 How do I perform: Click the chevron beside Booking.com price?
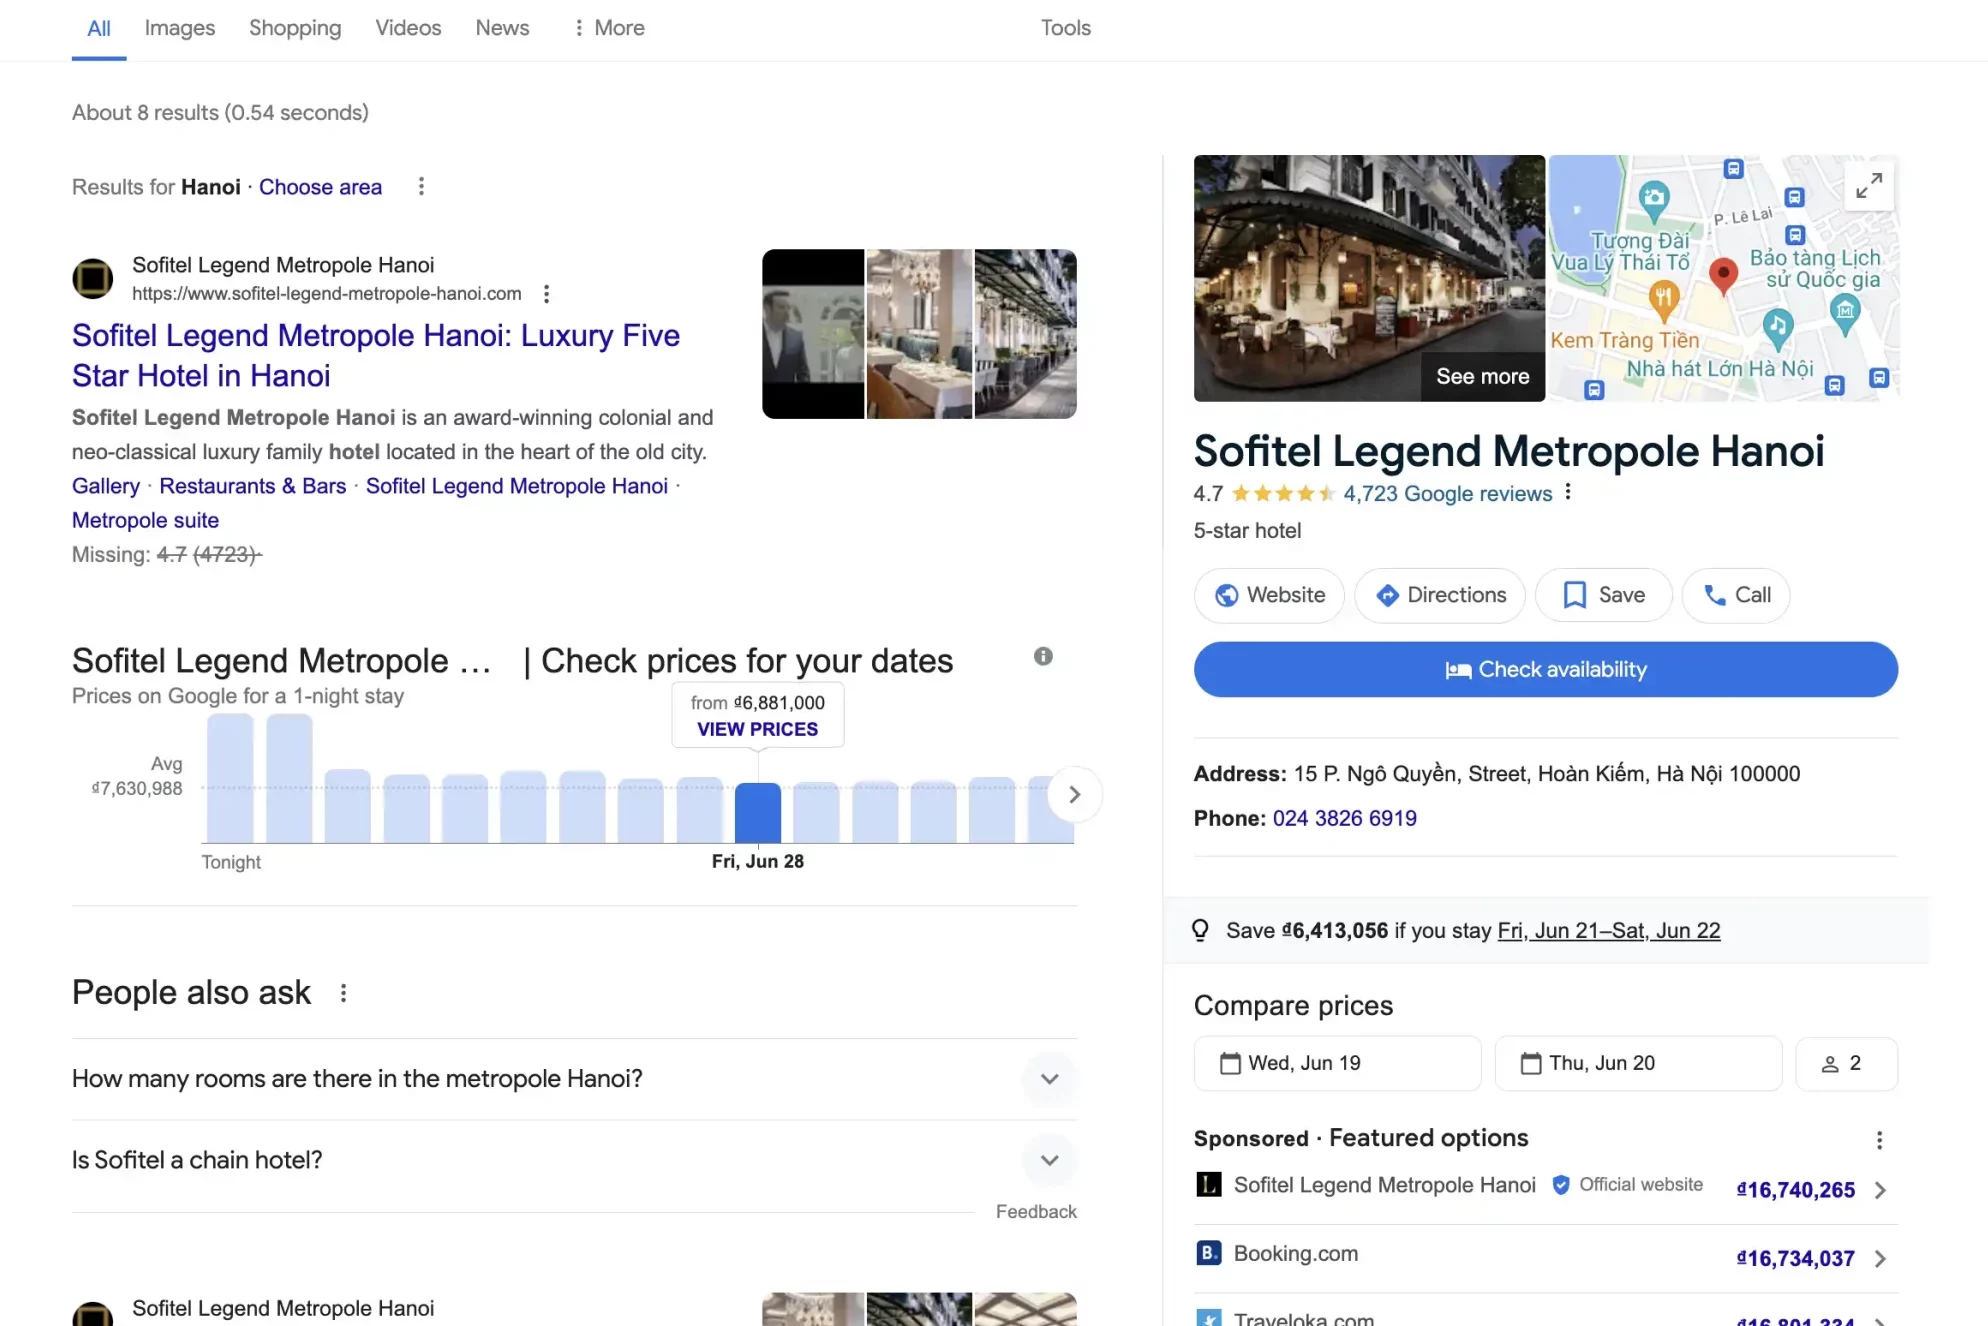[x=1880, y=1259]
